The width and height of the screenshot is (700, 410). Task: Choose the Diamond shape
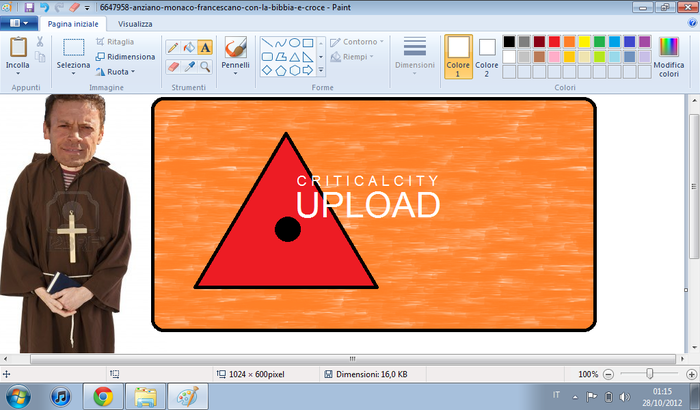[x=267, y=70]
